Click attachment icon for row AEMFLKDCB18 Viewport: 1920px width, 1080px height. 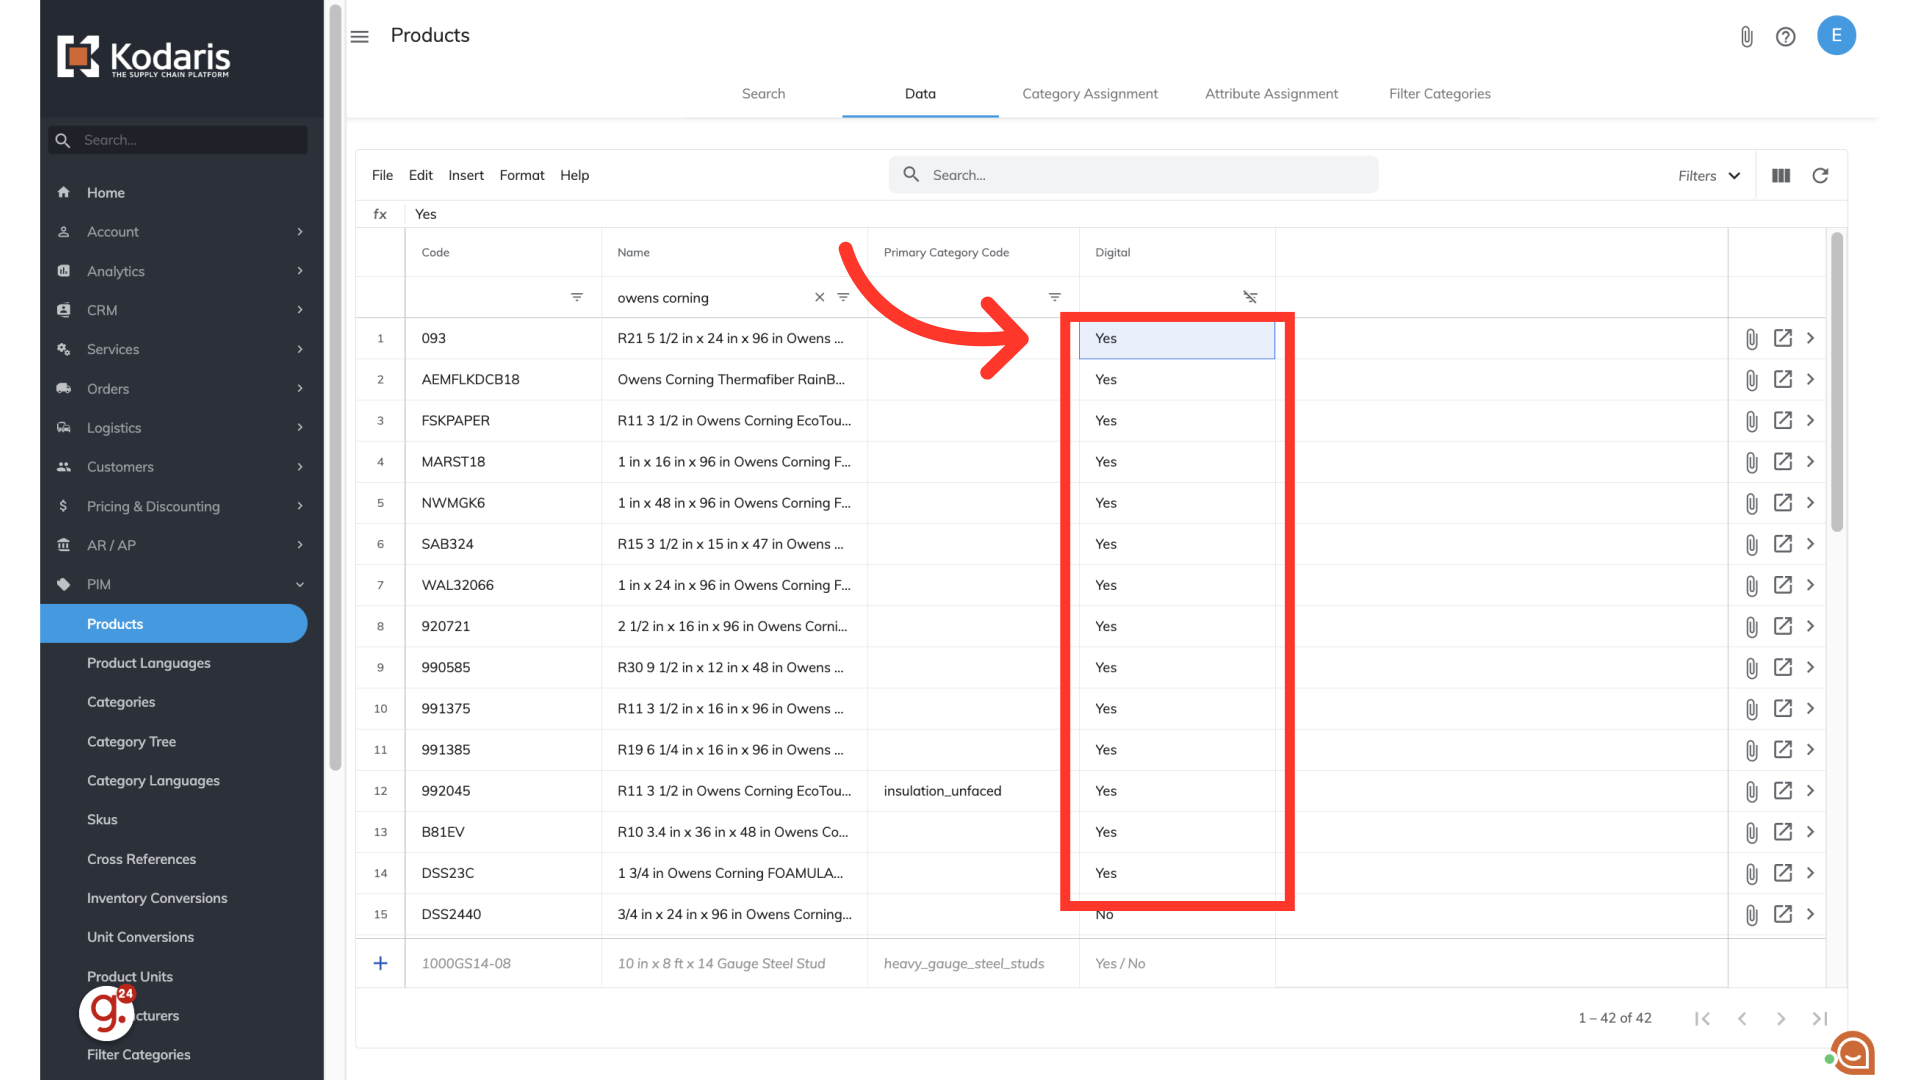pyautogui.click(x=1751, y=380)
